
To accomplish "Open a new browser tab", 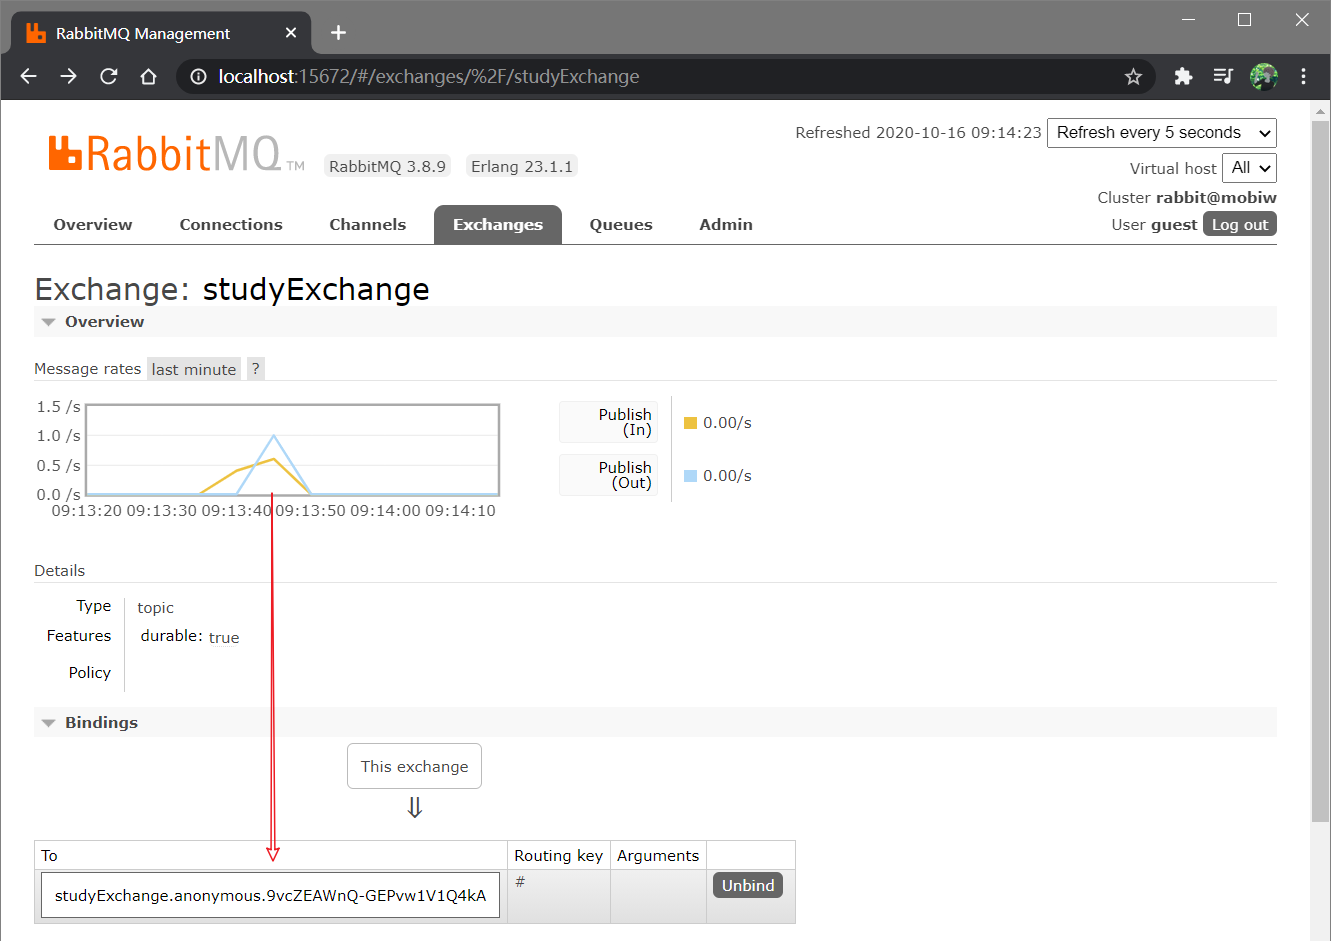I will (x=338, y=33).
